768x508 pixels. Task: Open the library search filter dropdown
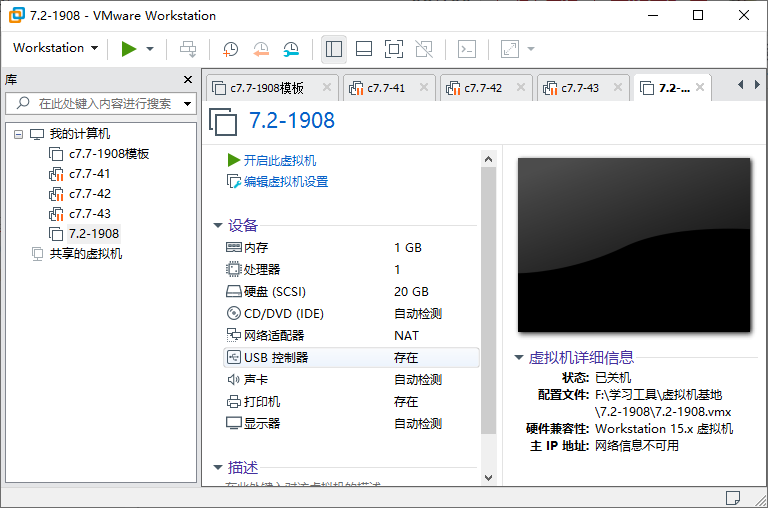[x=187, y=103]
